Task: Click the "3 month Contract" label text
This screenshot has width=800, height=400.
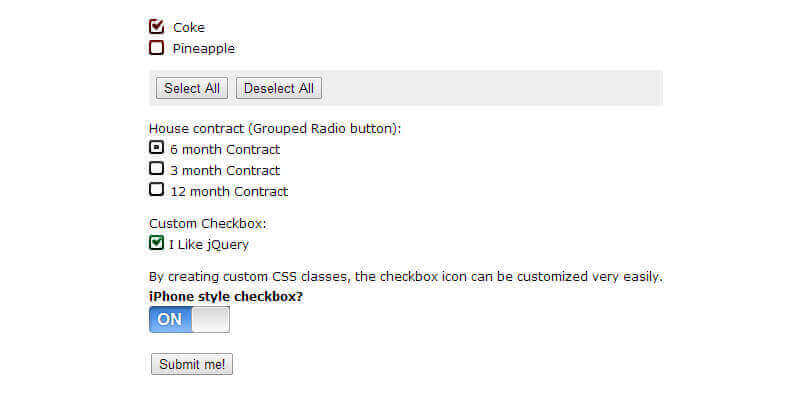Action: tap(225, 171)
